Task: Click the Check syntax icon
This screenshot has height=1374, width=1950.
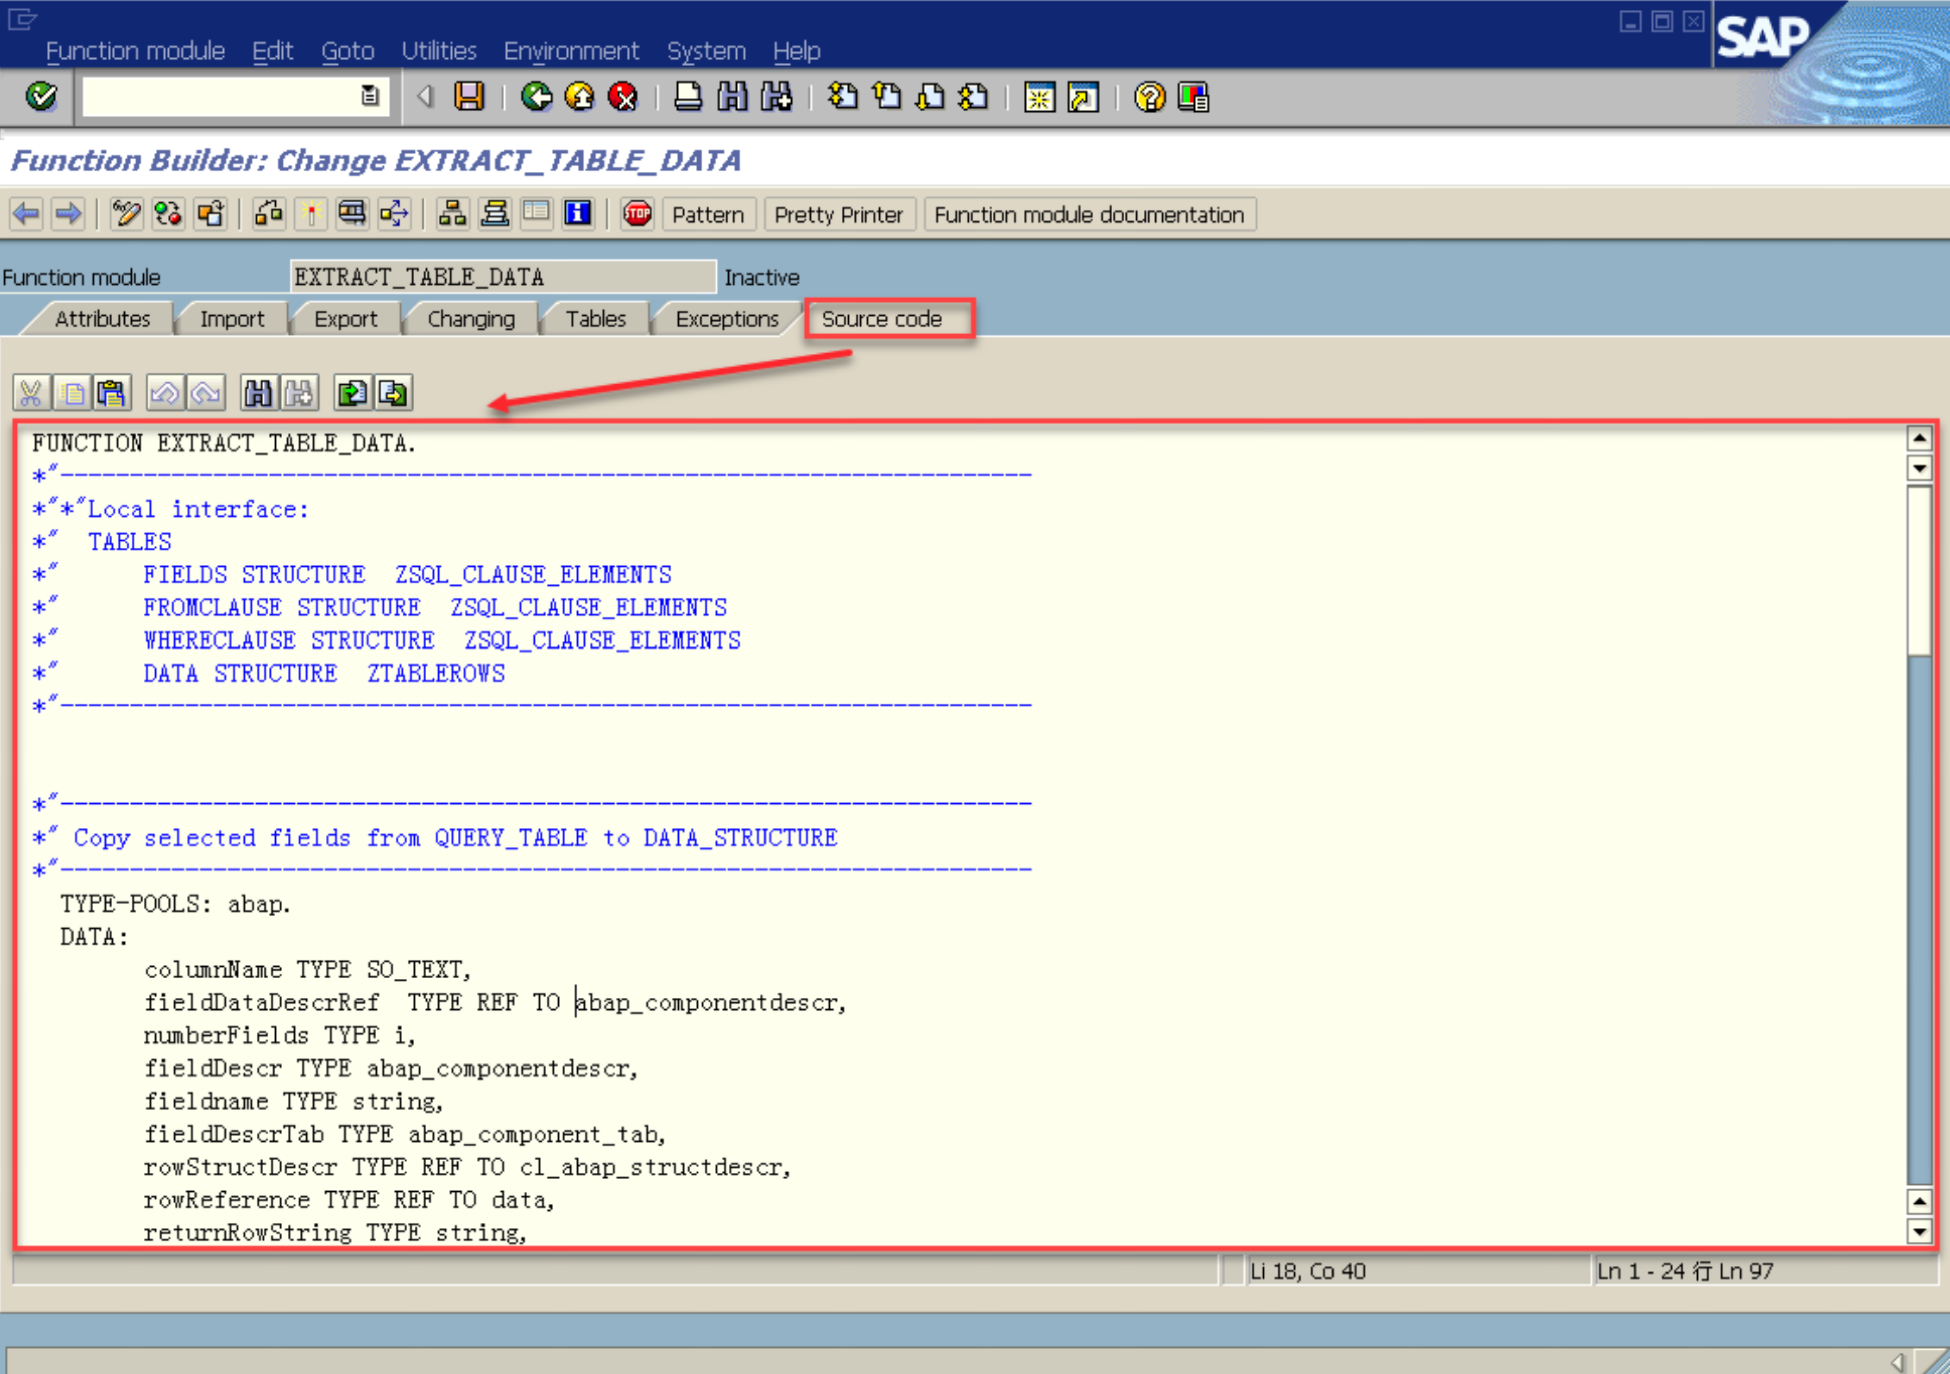Action: [269, 213]
